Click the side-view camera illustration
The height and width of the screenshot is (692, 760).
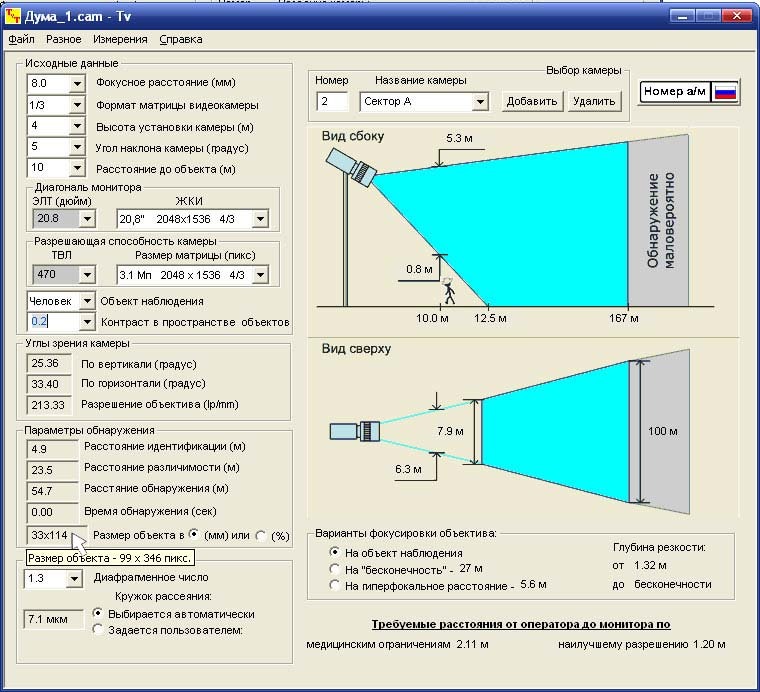350,167
